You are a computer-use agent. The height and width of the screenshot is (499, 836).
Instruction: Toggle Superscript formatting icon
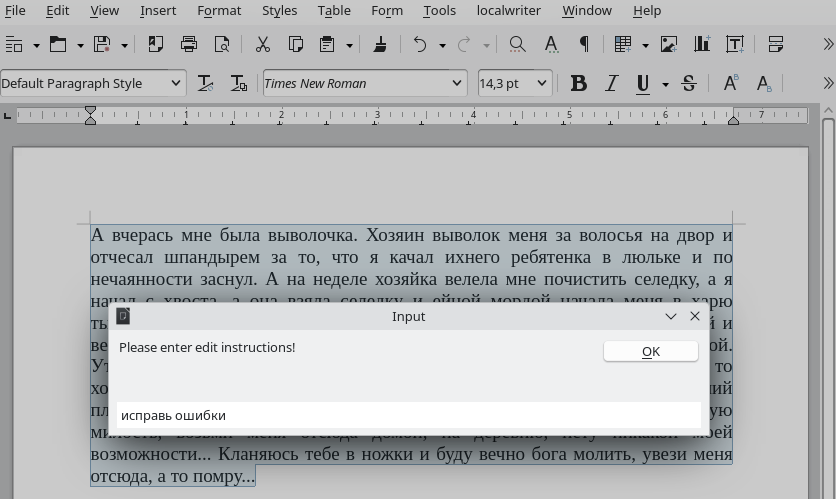click(x=730, y=84)
